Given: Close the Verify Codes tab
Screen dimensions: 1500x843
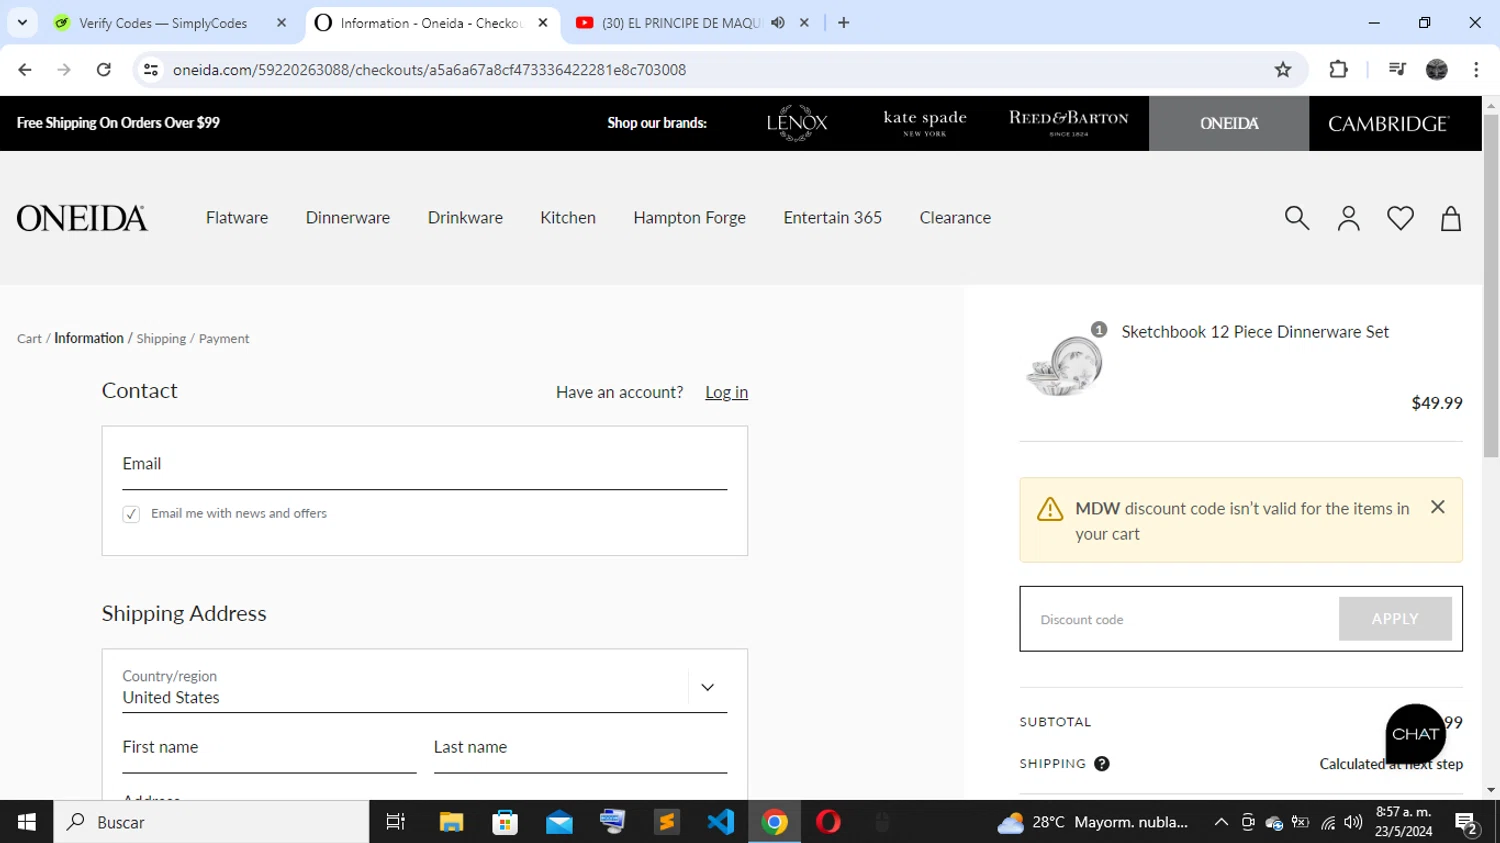Looking at the screenshot, I should pos(281,22).
